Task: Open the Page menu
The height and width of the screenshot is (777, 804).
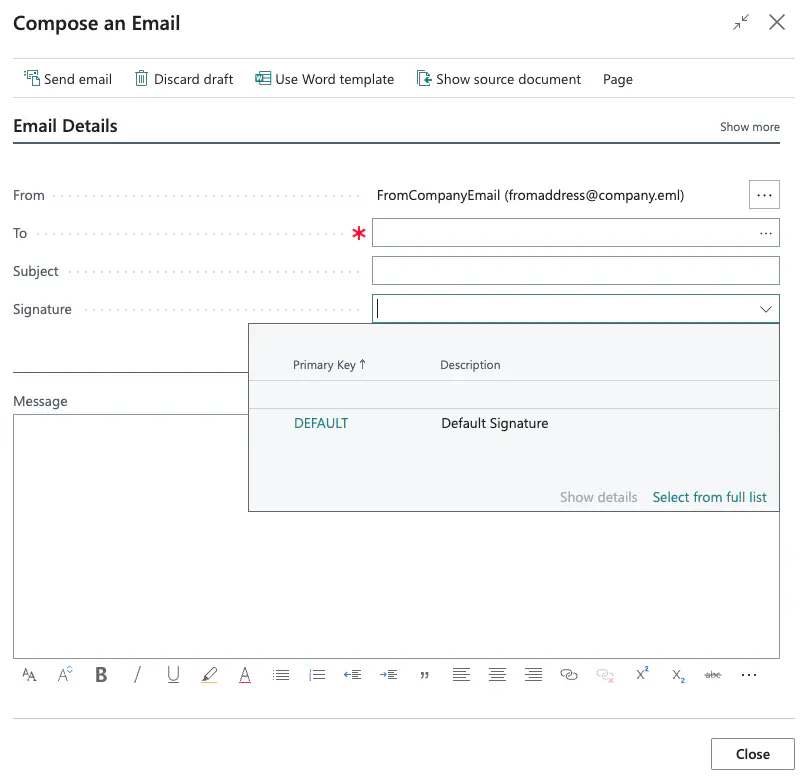Action: [617, 79]
